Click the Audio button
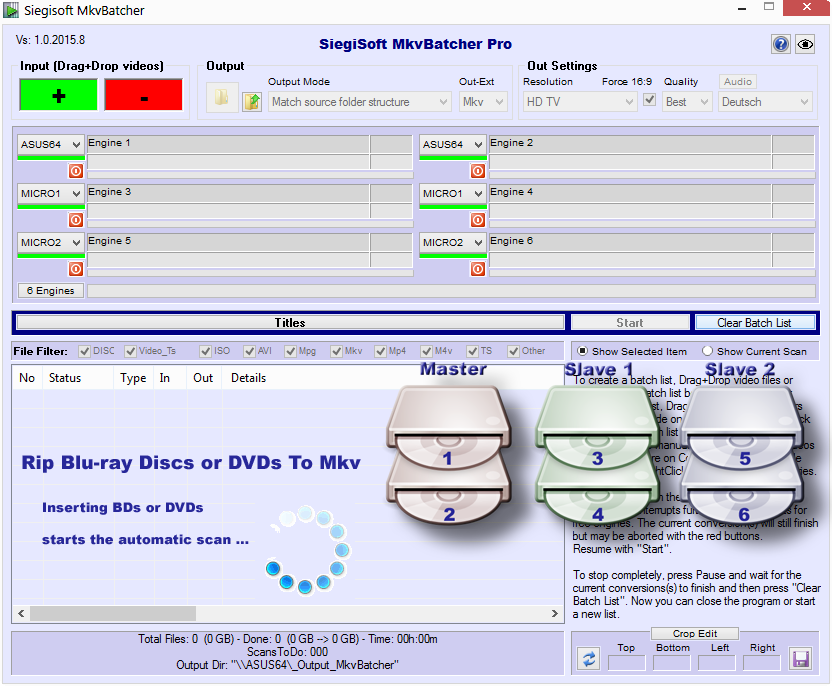 [738, 82]
